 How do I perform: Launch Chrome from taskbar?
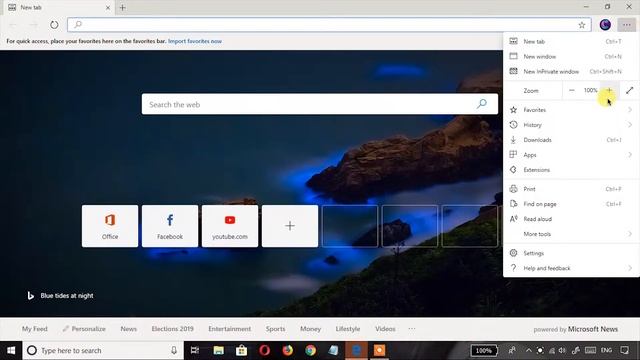311,350
